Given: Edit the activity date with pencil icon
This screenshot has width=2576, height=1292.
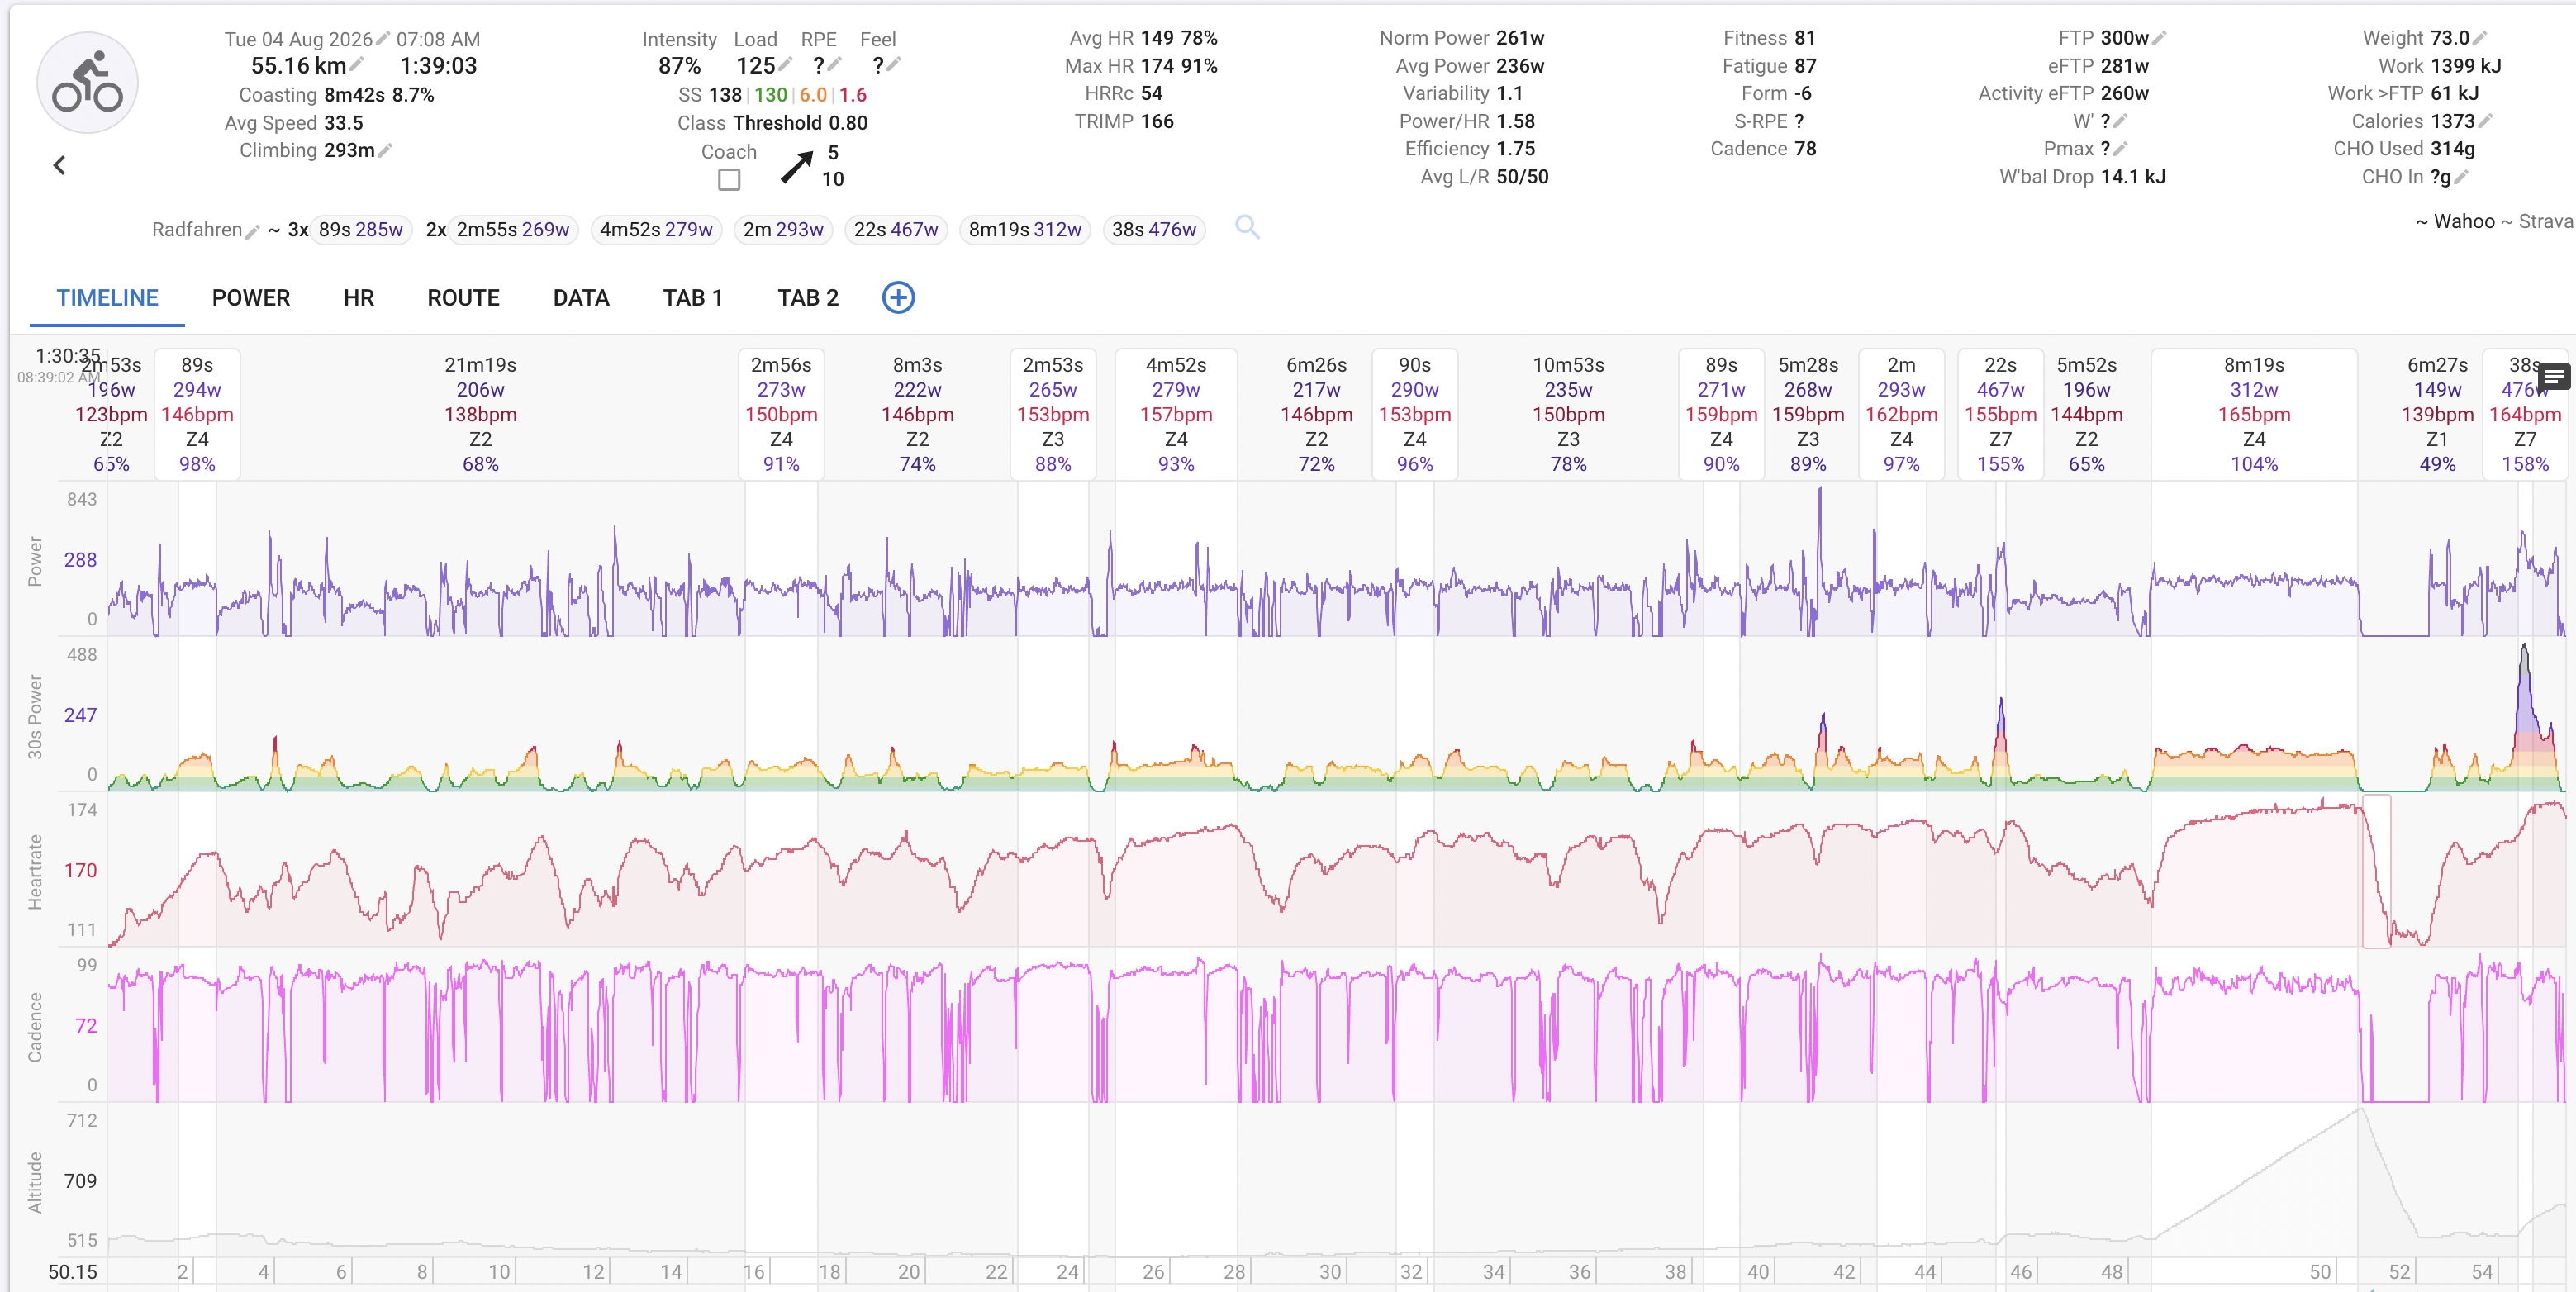Looking at the screenshot, I should 383,38.
